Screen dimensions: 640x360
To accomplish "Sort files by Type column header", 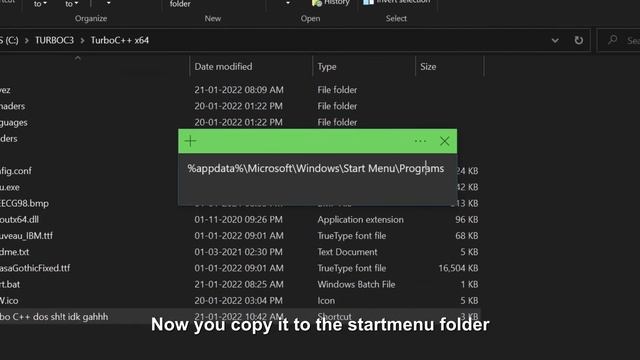I will point(327,67).
